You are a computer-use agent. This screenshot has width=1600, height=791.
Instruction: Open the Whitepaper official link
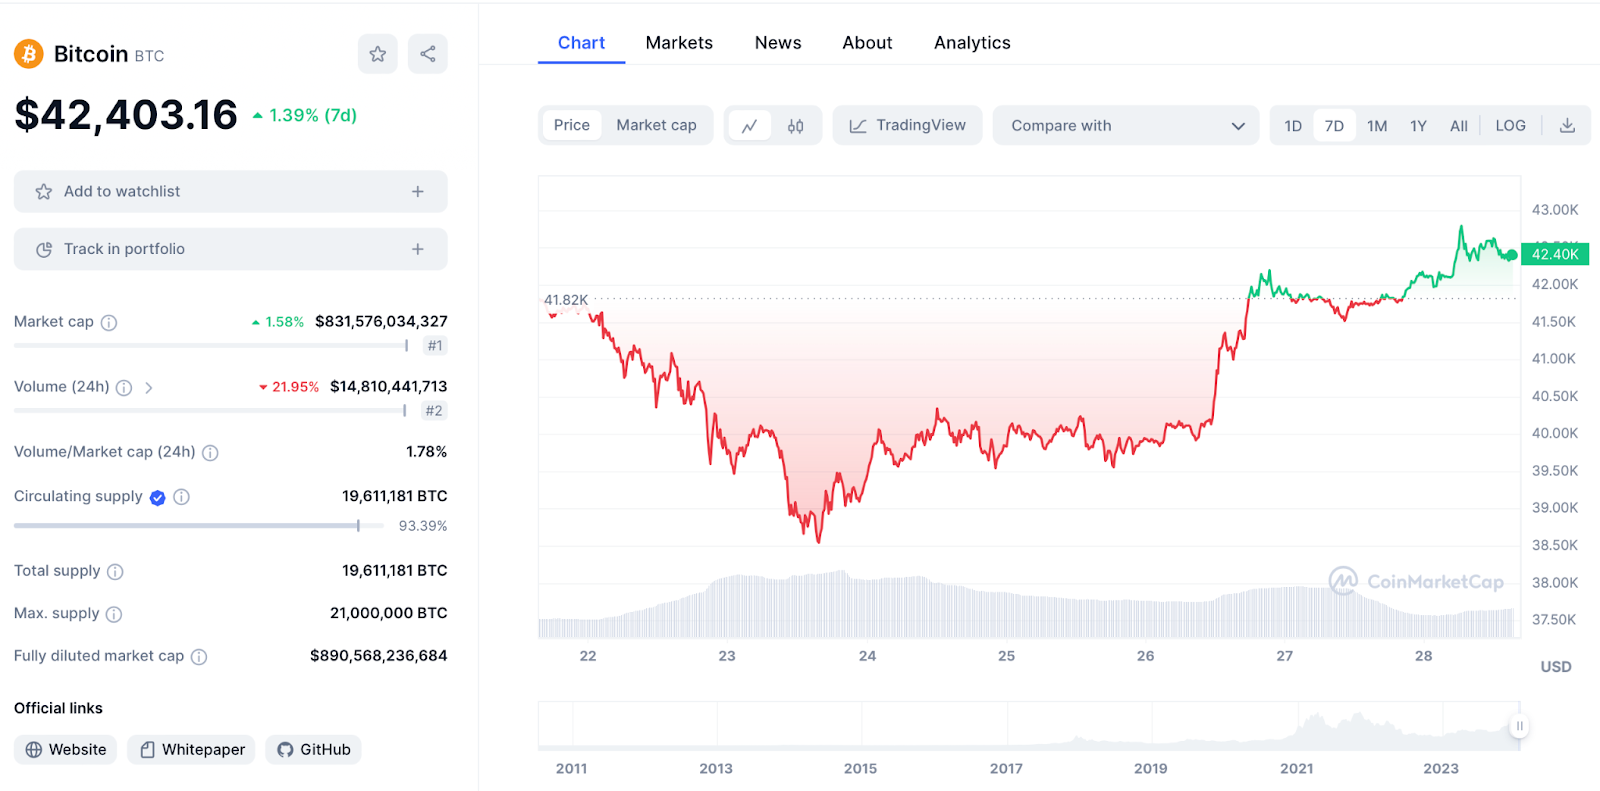click(191, 750)
